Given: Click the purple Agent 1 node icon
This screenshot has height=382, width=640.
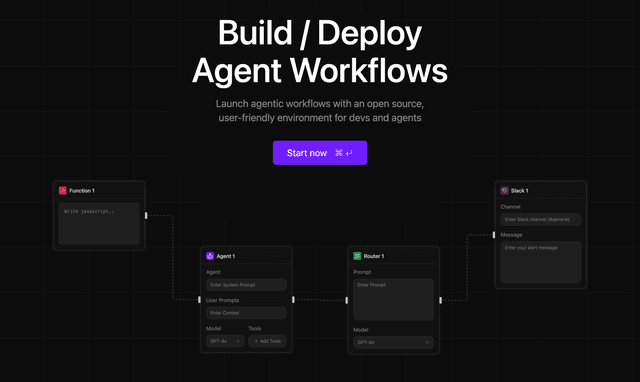Looking at the screenshot, I should [210, 256].
